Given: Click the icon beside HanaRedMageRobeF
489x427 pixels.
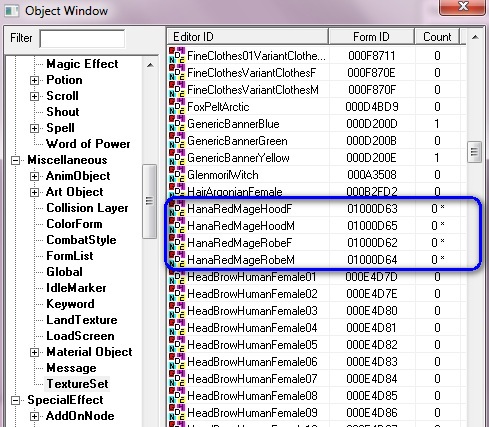Looking at the screenshot, I should pyautogui.click(x=177, y=243).
